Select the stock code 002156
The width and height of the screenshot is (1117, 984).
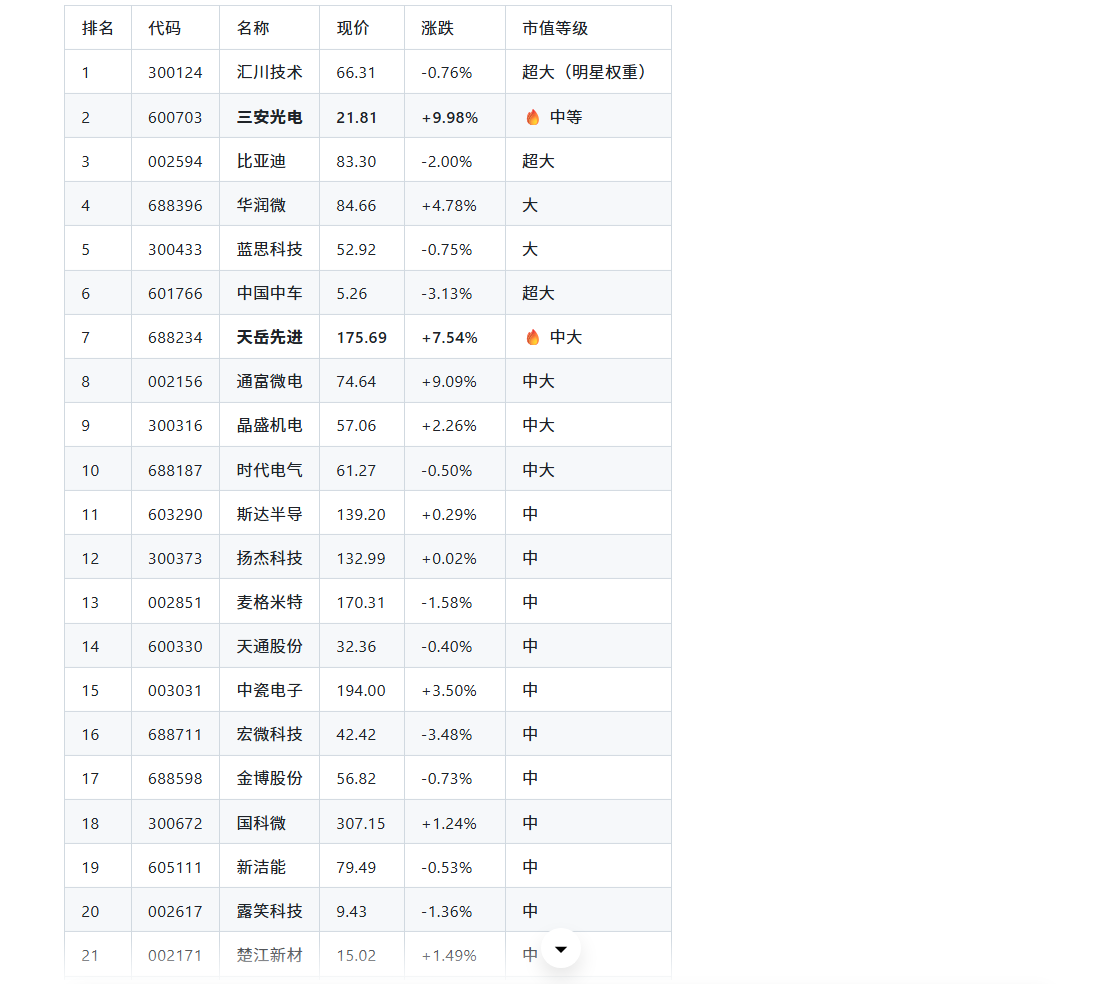pyautogui.click(x=175, y=382)
